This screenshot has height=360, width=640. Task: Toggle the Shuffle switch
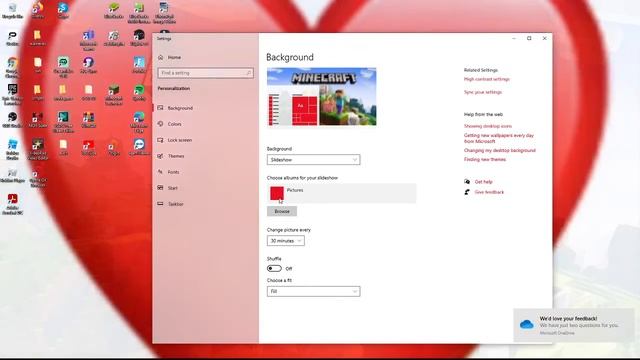(x=274, y=269)
